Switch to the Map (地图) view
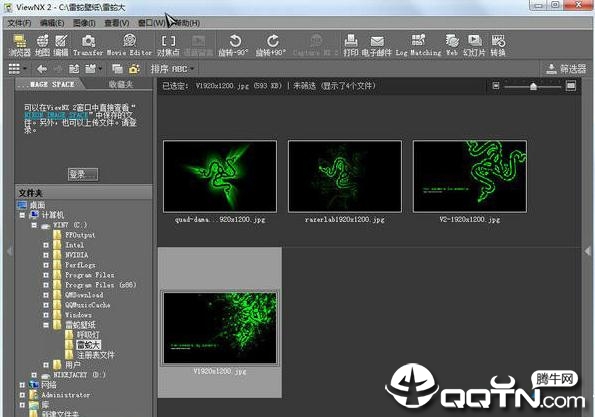This screenshot has height=417, width=595. pos(42,45)
